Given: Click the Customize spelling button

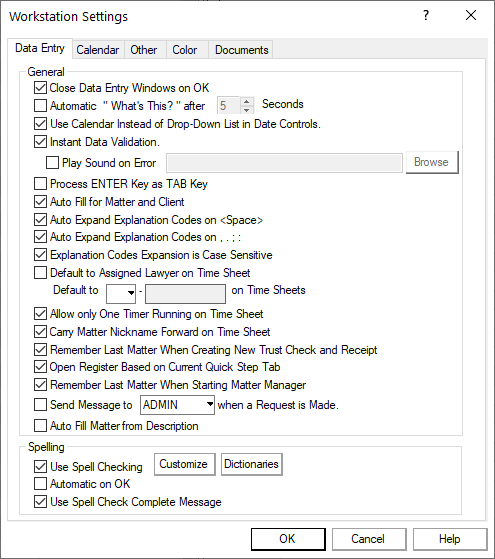Looking at the screenshot, I should (184, 464).
